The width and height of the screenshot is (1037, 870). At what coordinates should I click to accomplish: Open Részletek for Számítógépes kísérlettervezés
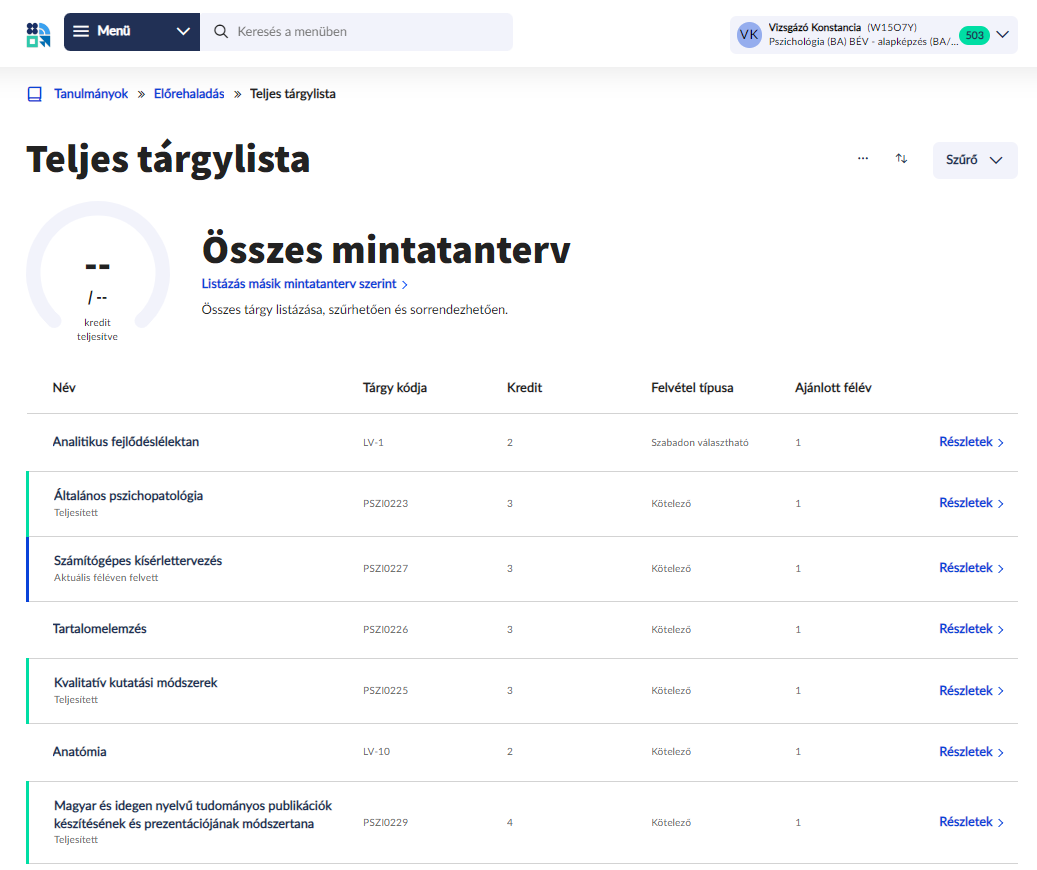click(972, 568)
